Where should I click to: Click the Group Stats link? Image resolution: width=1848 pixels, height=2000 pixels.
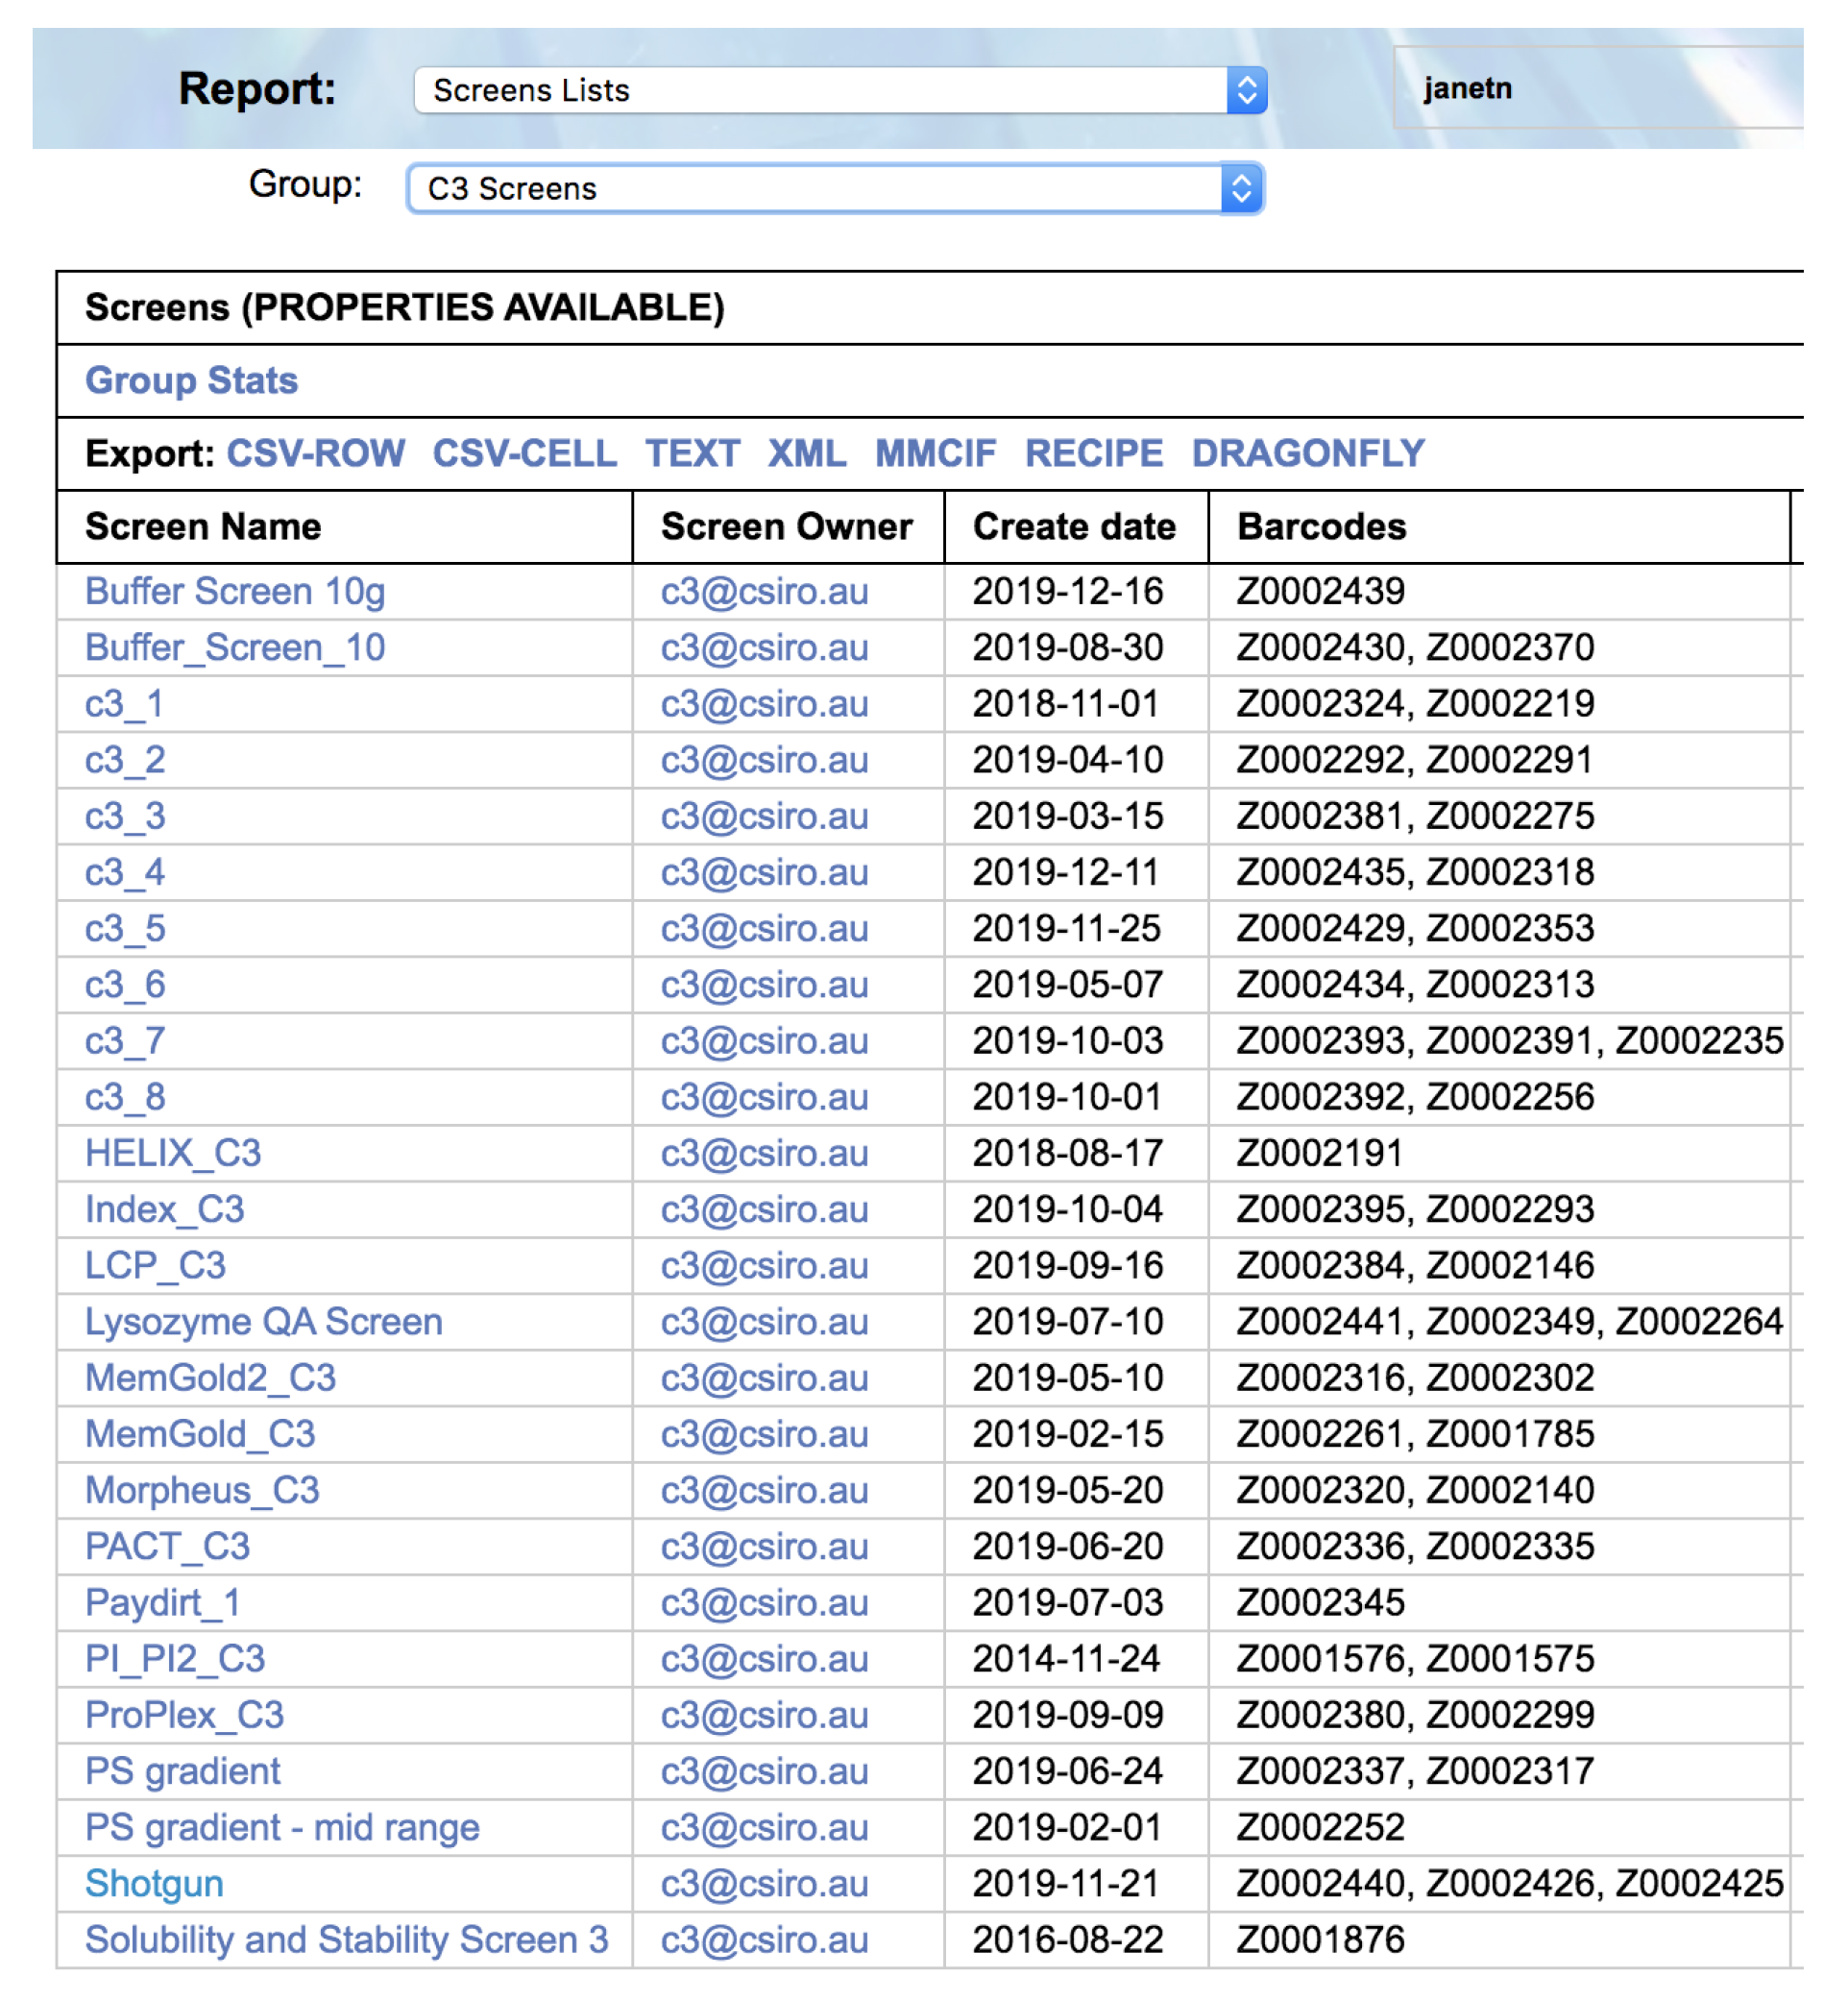point(191,381)
